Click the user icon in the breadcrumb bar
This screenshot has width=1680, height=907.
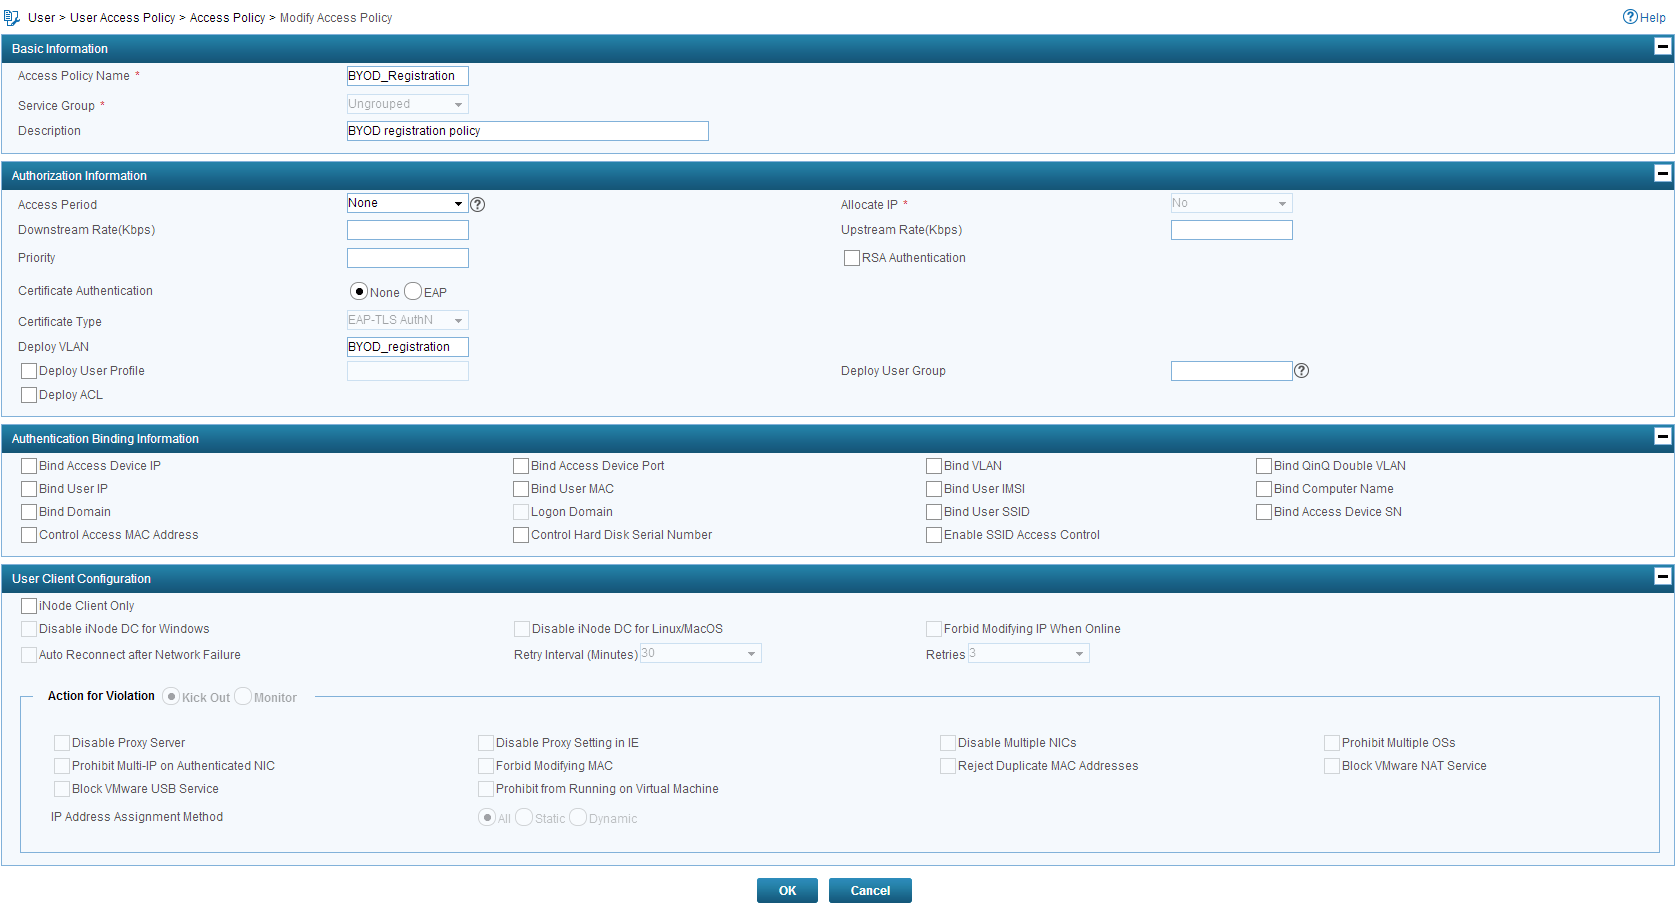click(x=12, y=17)
